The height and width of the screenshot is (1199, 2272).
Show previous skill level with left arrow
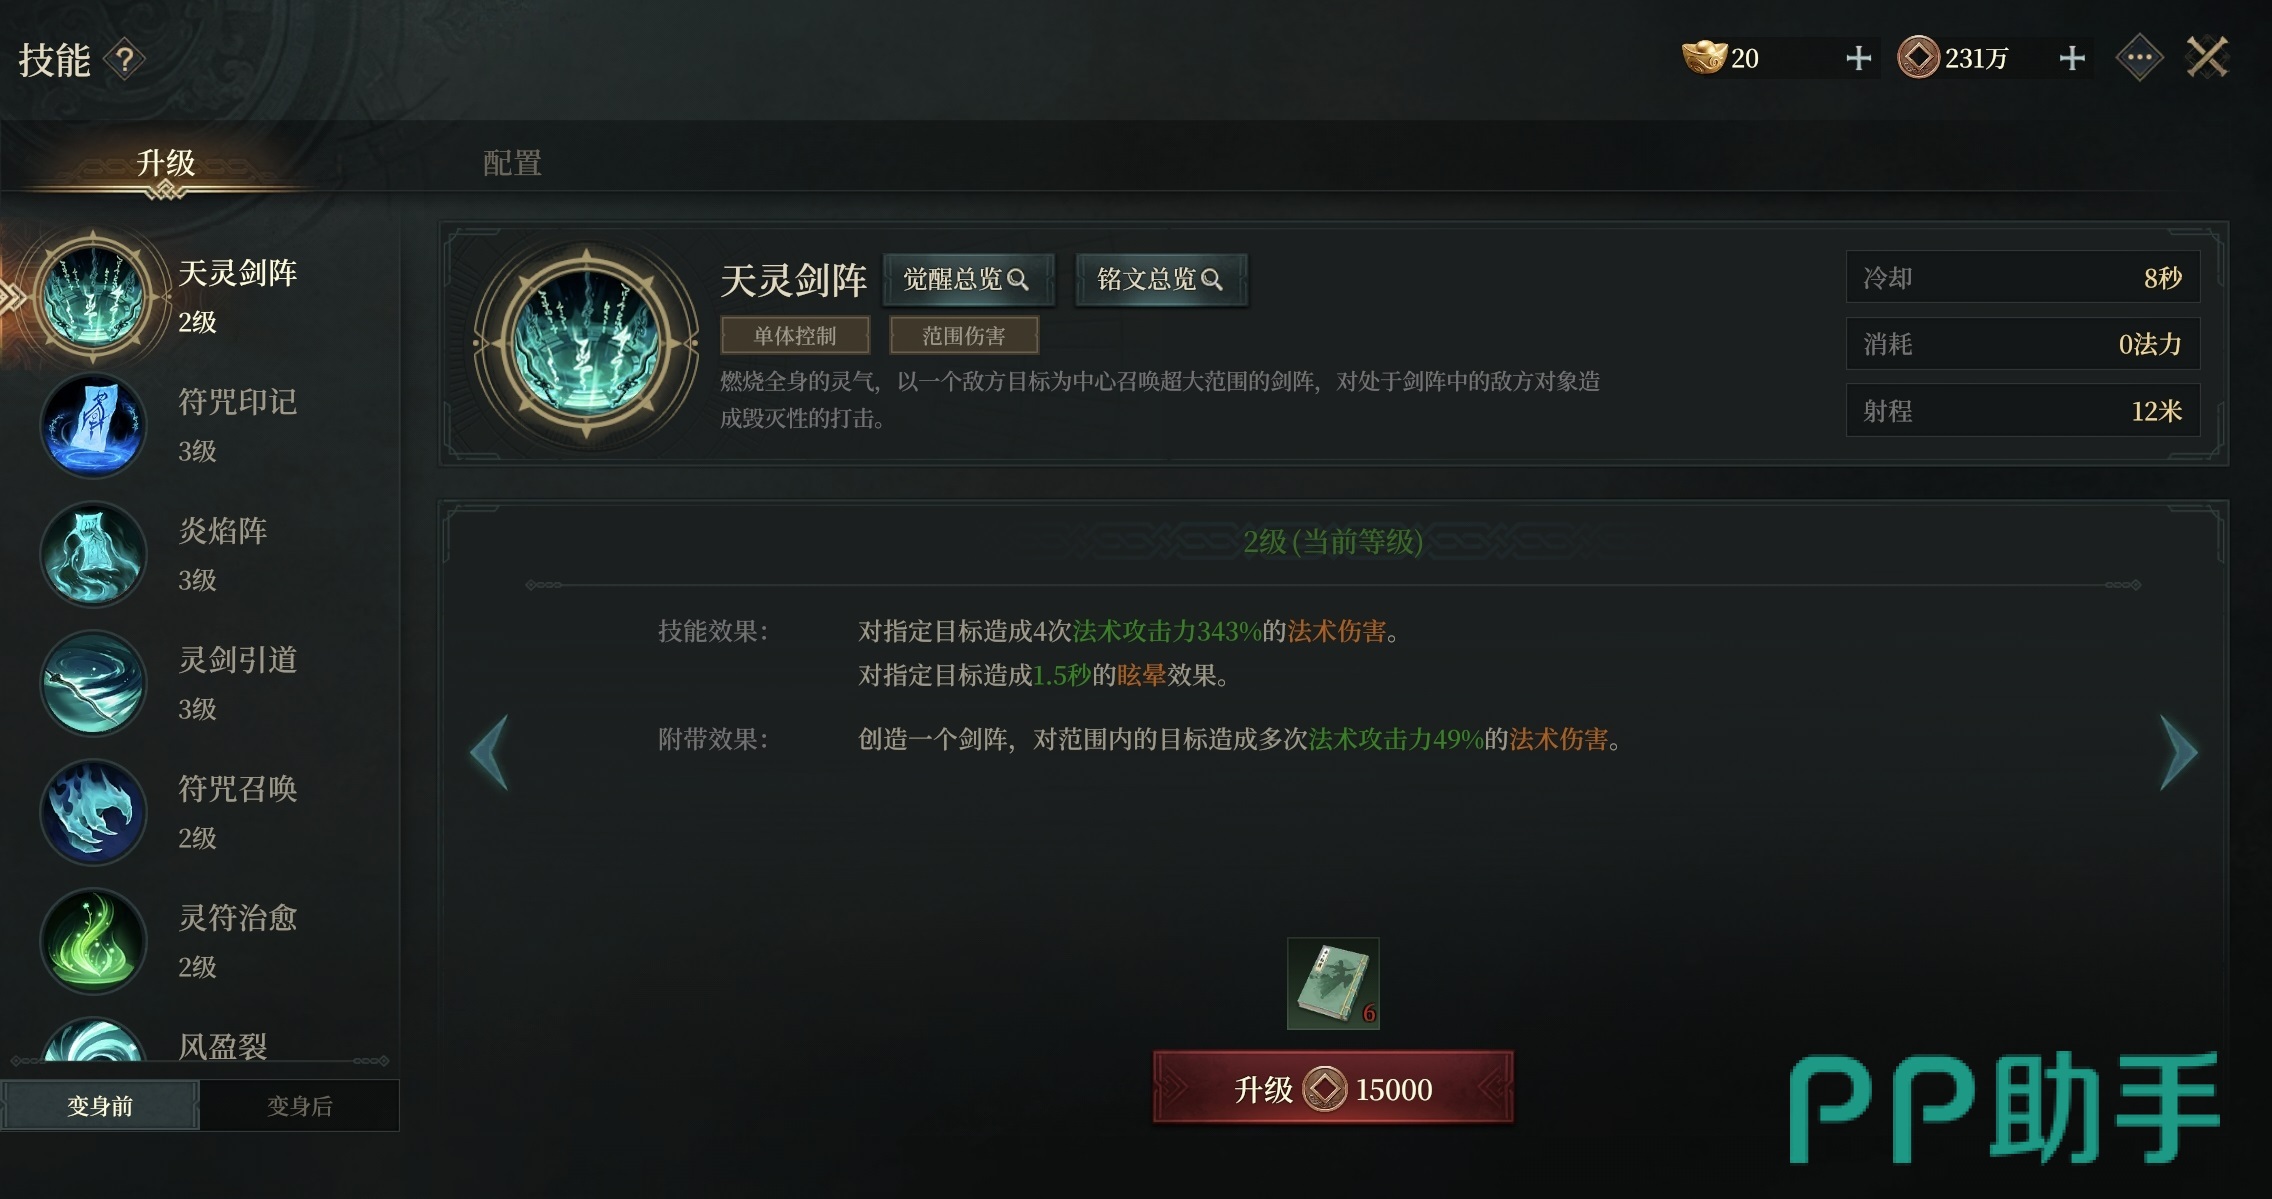[489, 752]
